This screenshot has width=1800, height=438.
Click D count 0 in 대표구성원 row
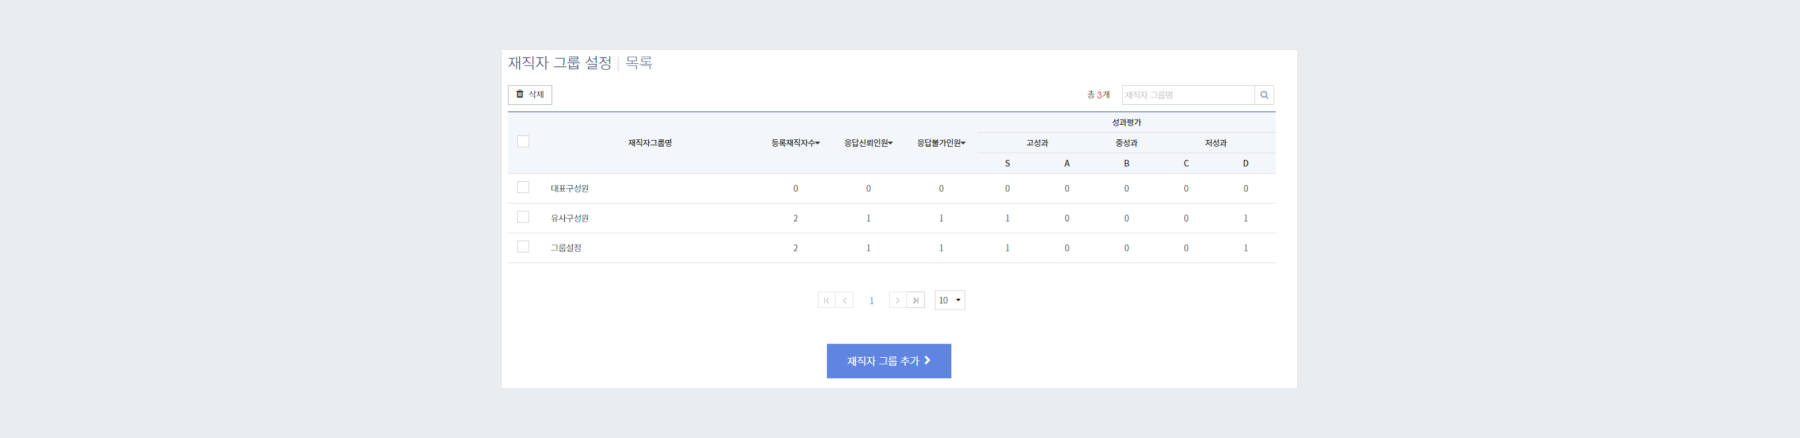(x=1246, y=188)
